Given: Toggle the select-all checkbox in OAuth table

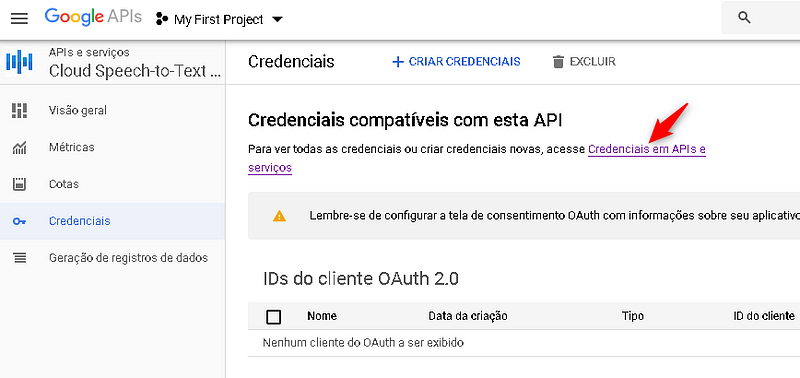Looking at the screenshot, I should 274,317.
